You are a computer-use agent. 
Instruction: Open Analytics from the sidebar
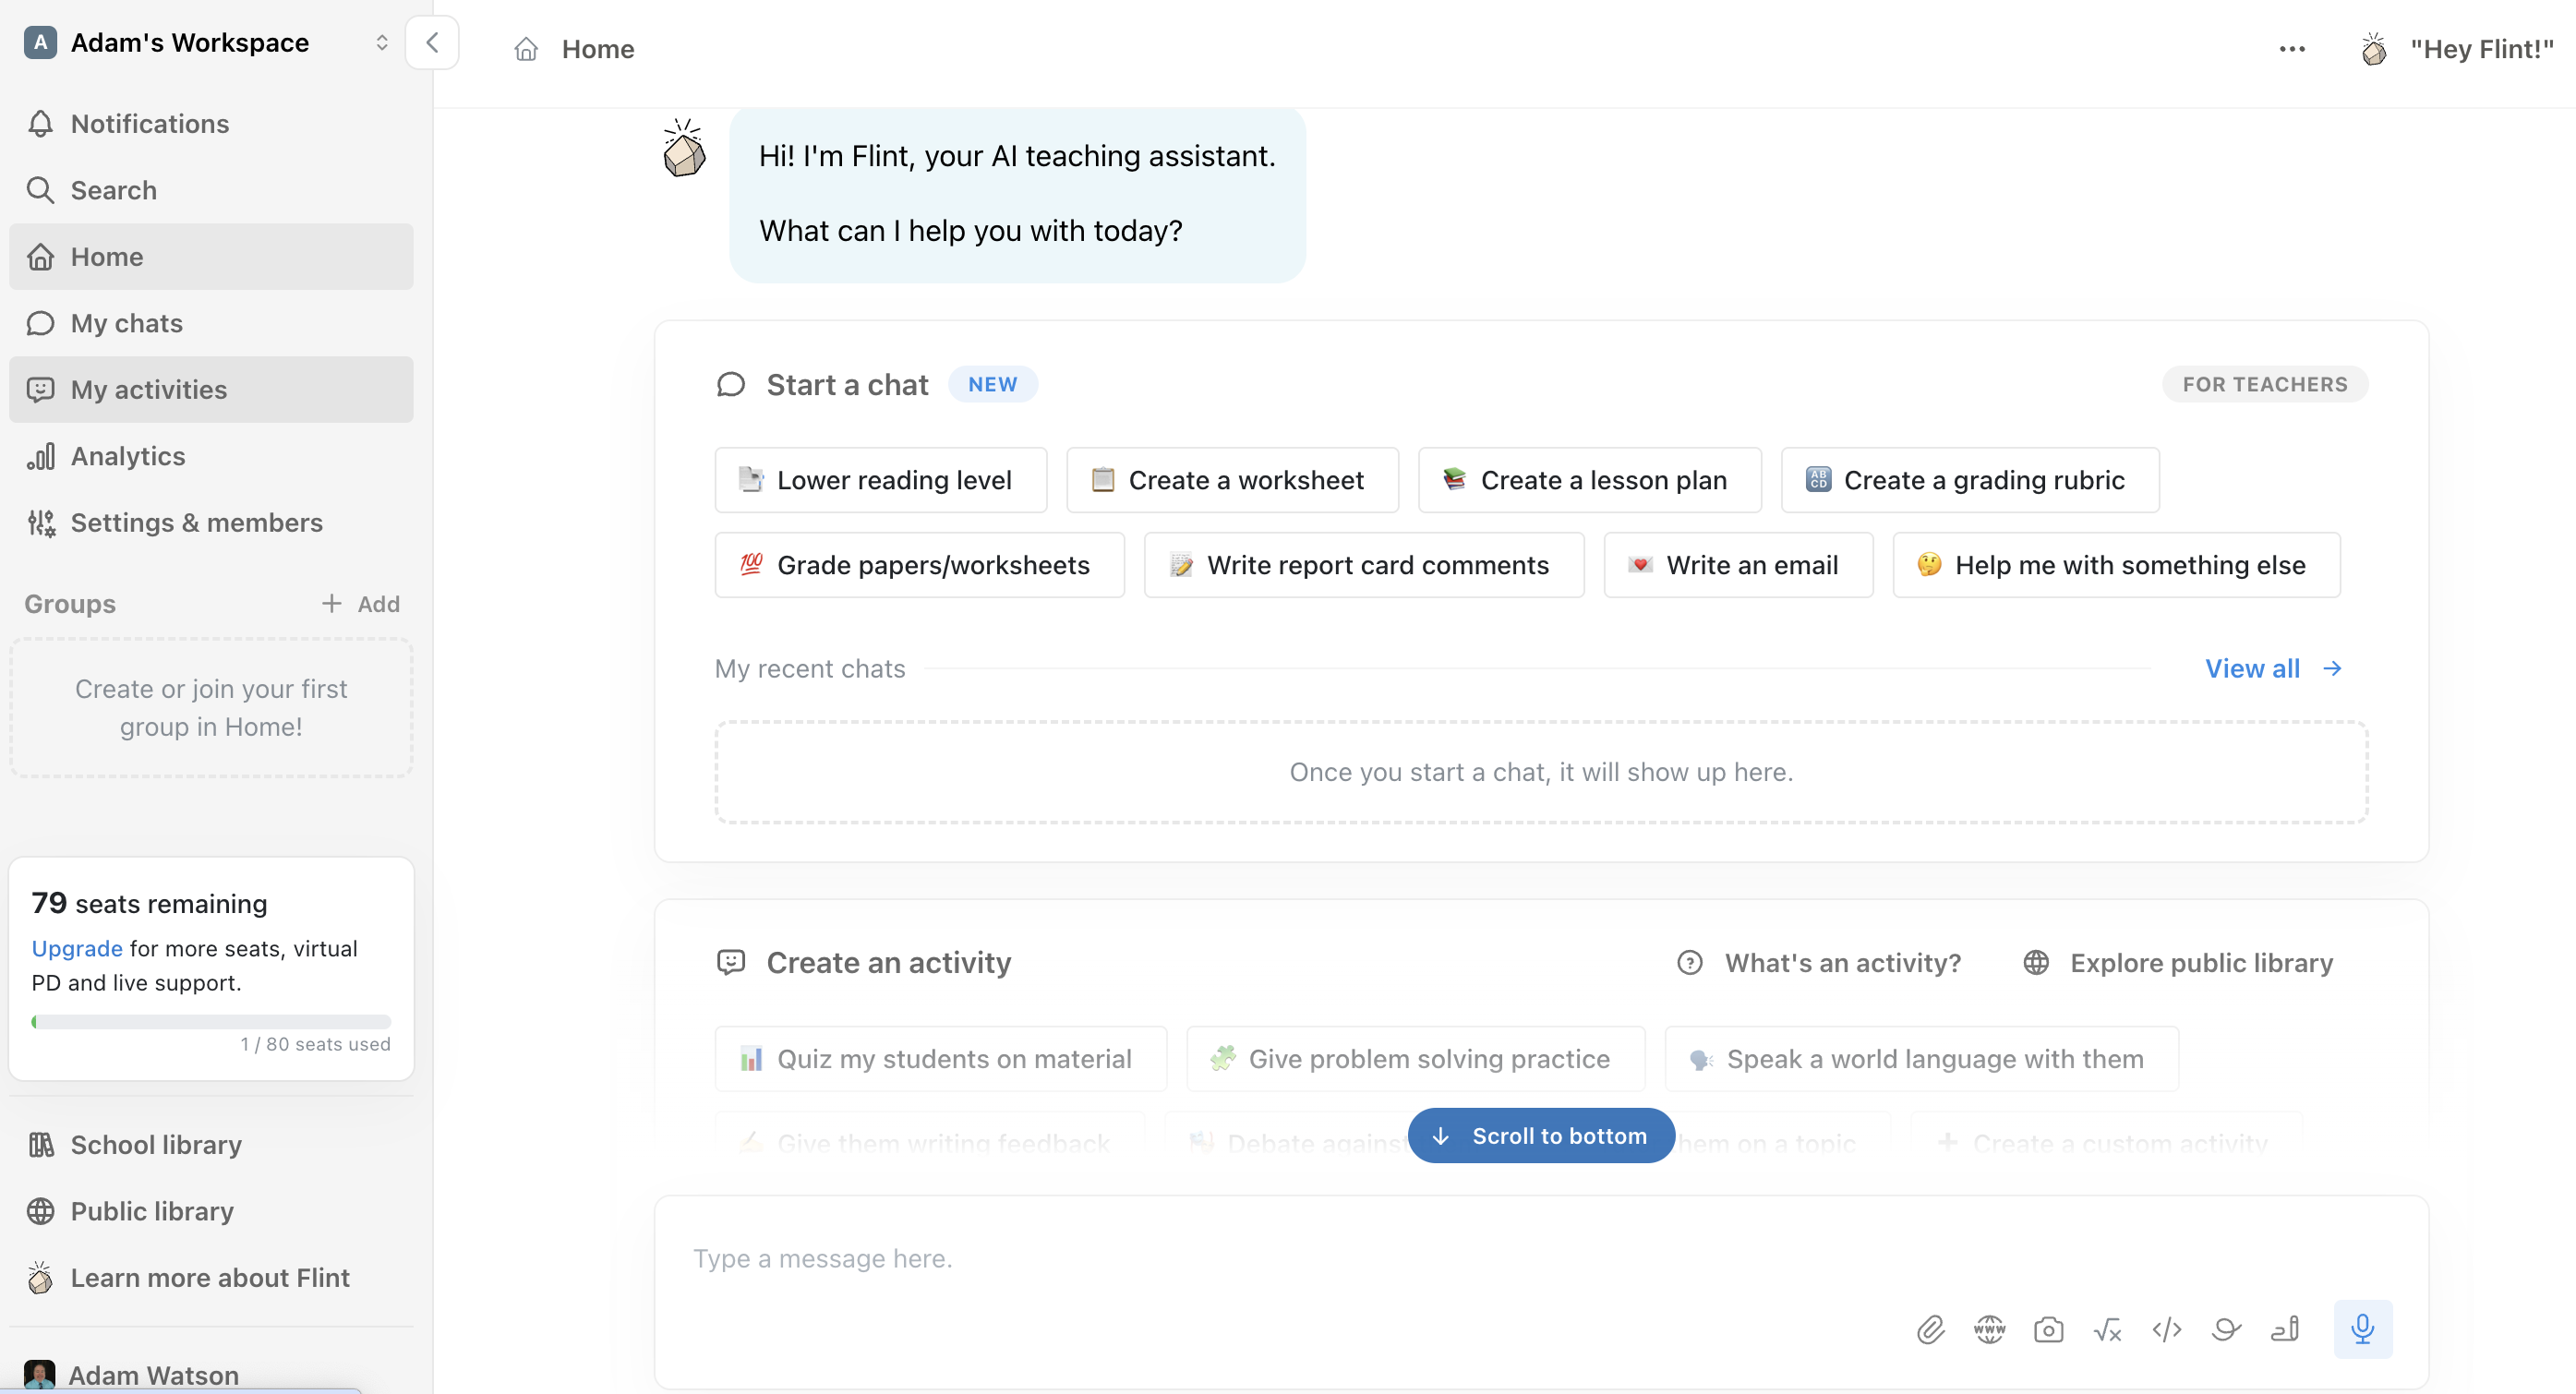tap(128, 456)
